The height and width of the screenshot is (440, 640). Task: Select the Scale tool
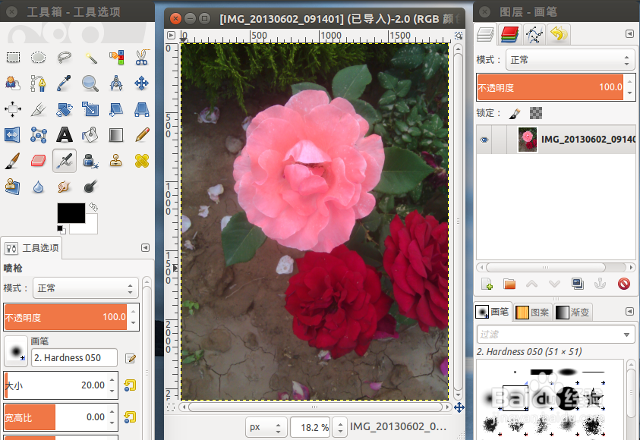(90, 109)
